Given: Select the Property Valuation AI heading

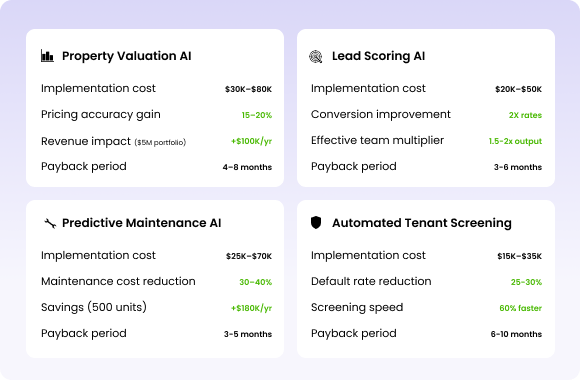Looking at the screenshot, I should (127, 56).
